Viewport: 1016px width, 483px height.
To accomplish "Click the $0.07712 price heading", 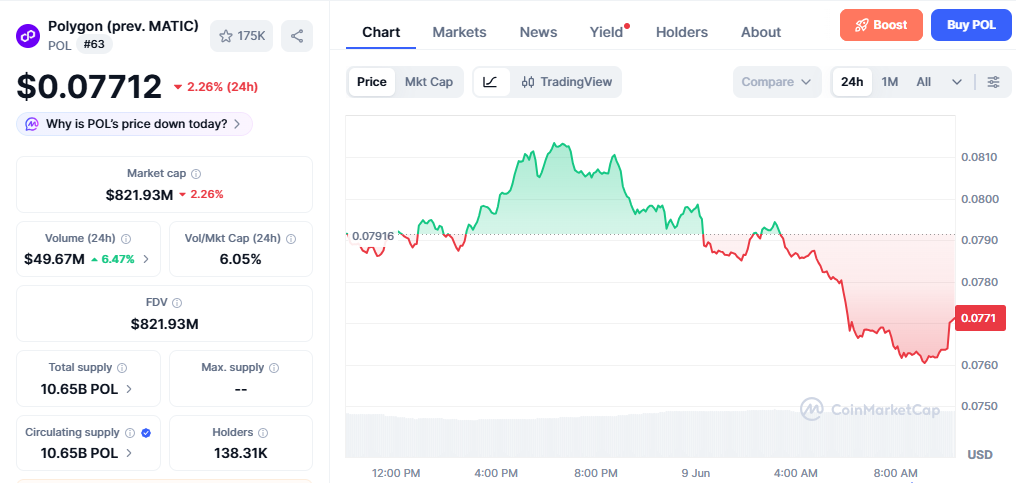I will (89, 86).
